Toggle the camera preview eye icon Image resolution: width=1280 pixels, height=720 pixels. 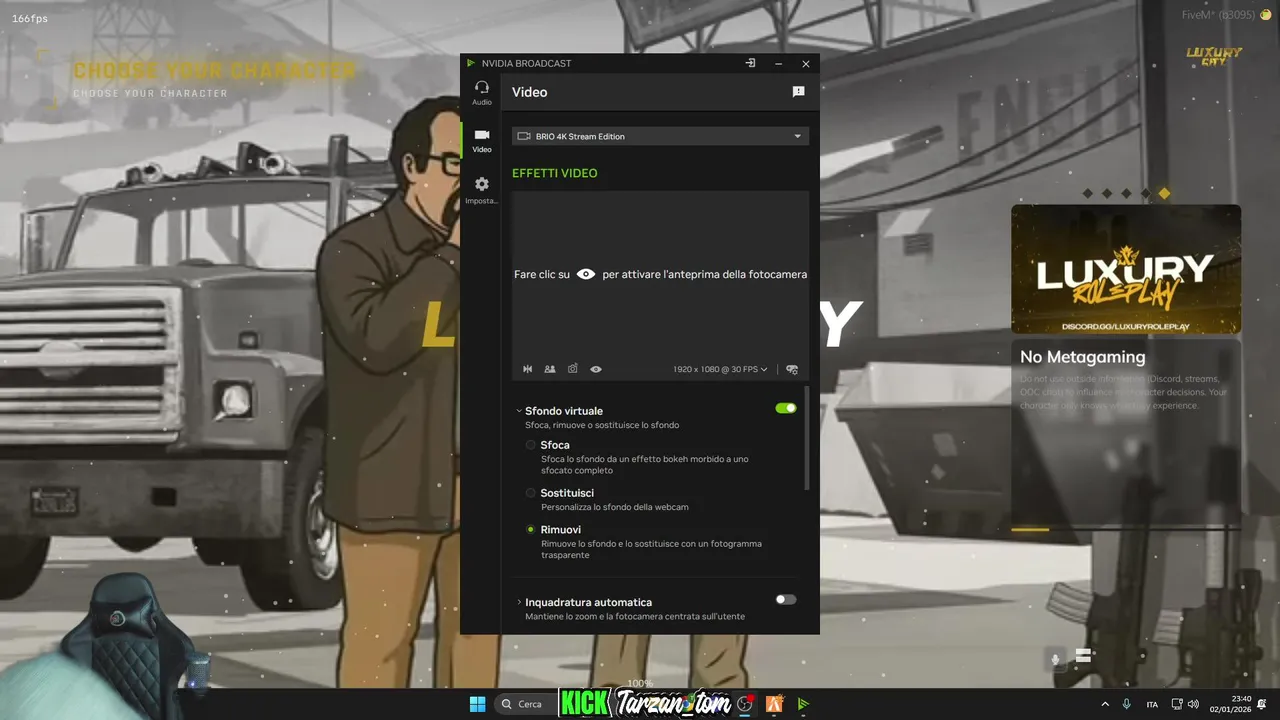coord(596,369)
